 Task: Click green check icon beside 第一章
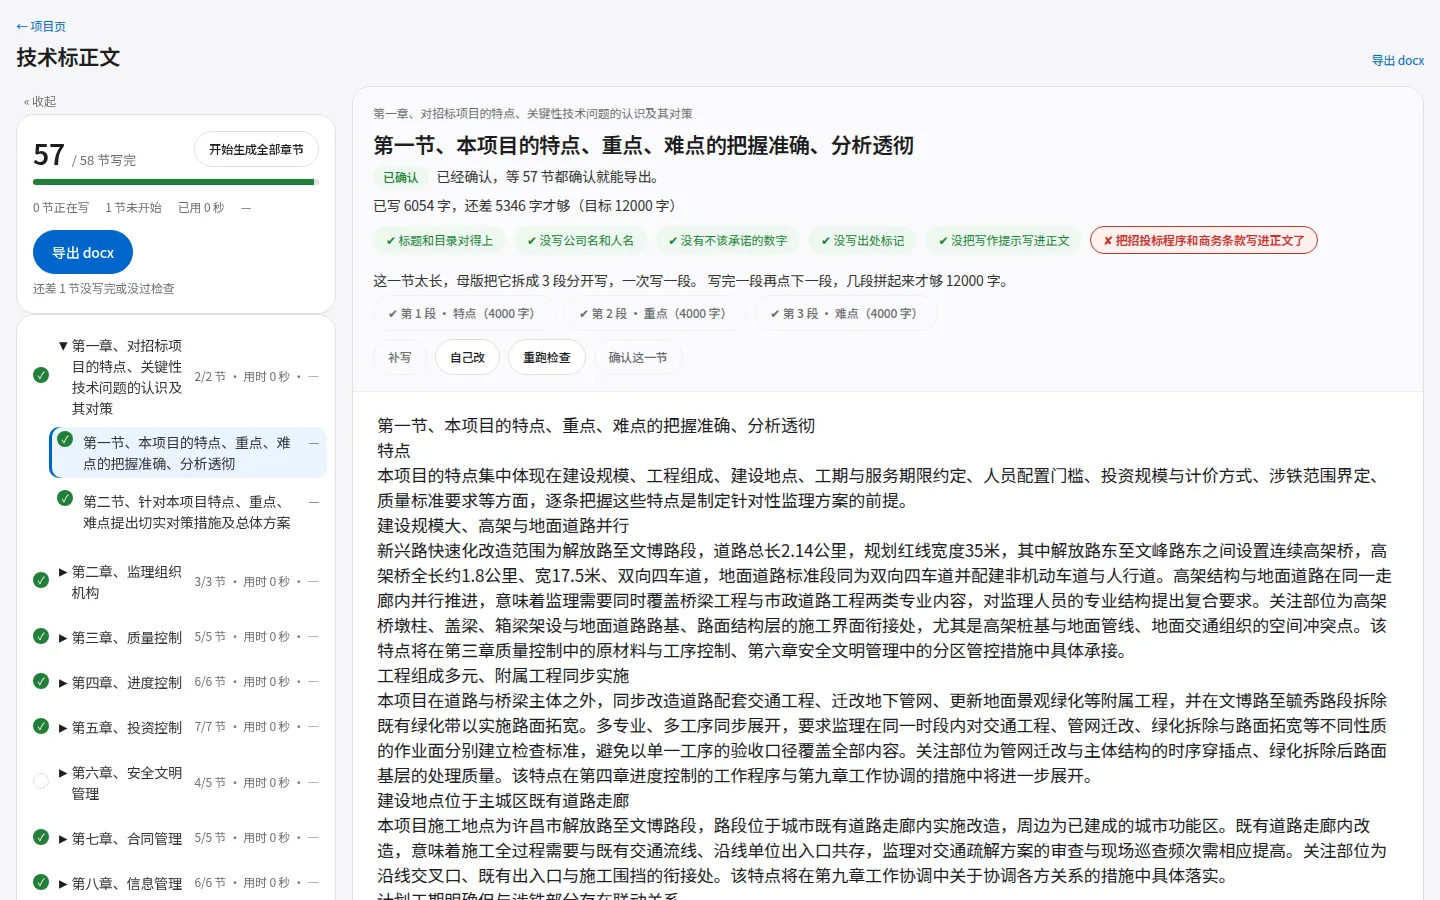coord(41,375)
